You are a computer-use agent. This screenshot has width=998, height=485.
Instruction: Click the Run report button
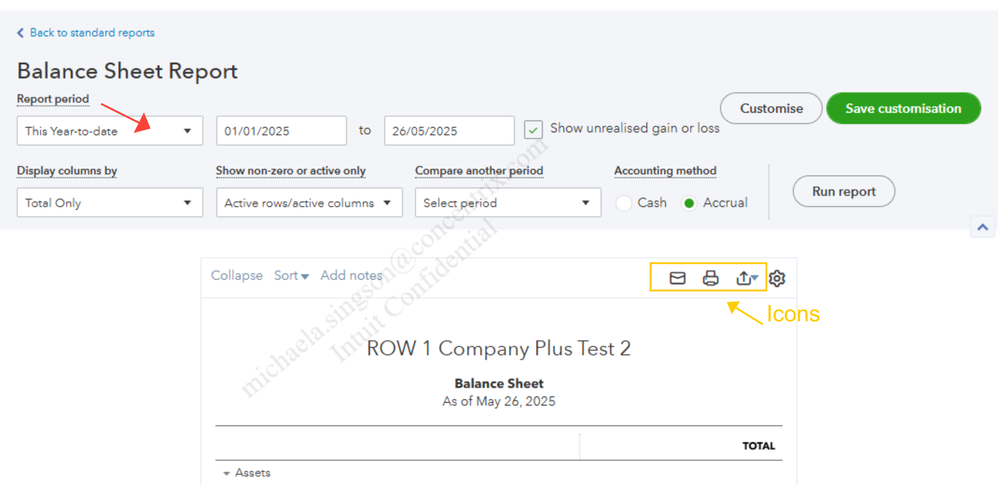(x=844, y=191)
